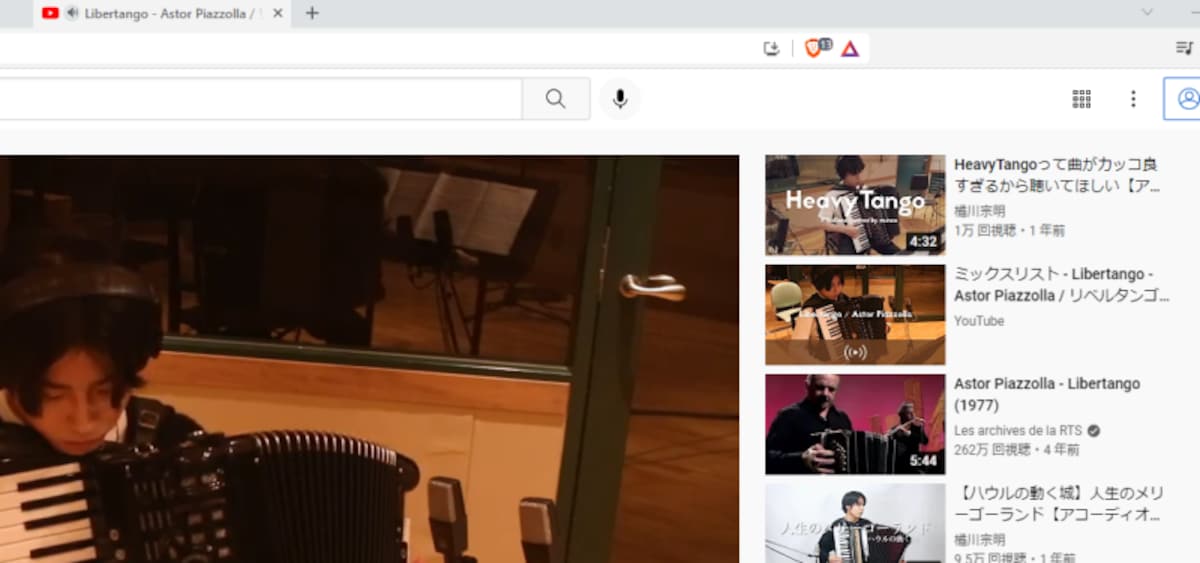Click the page install/download icon in address bar
The image size is (1200, 563).
[771, 48]
